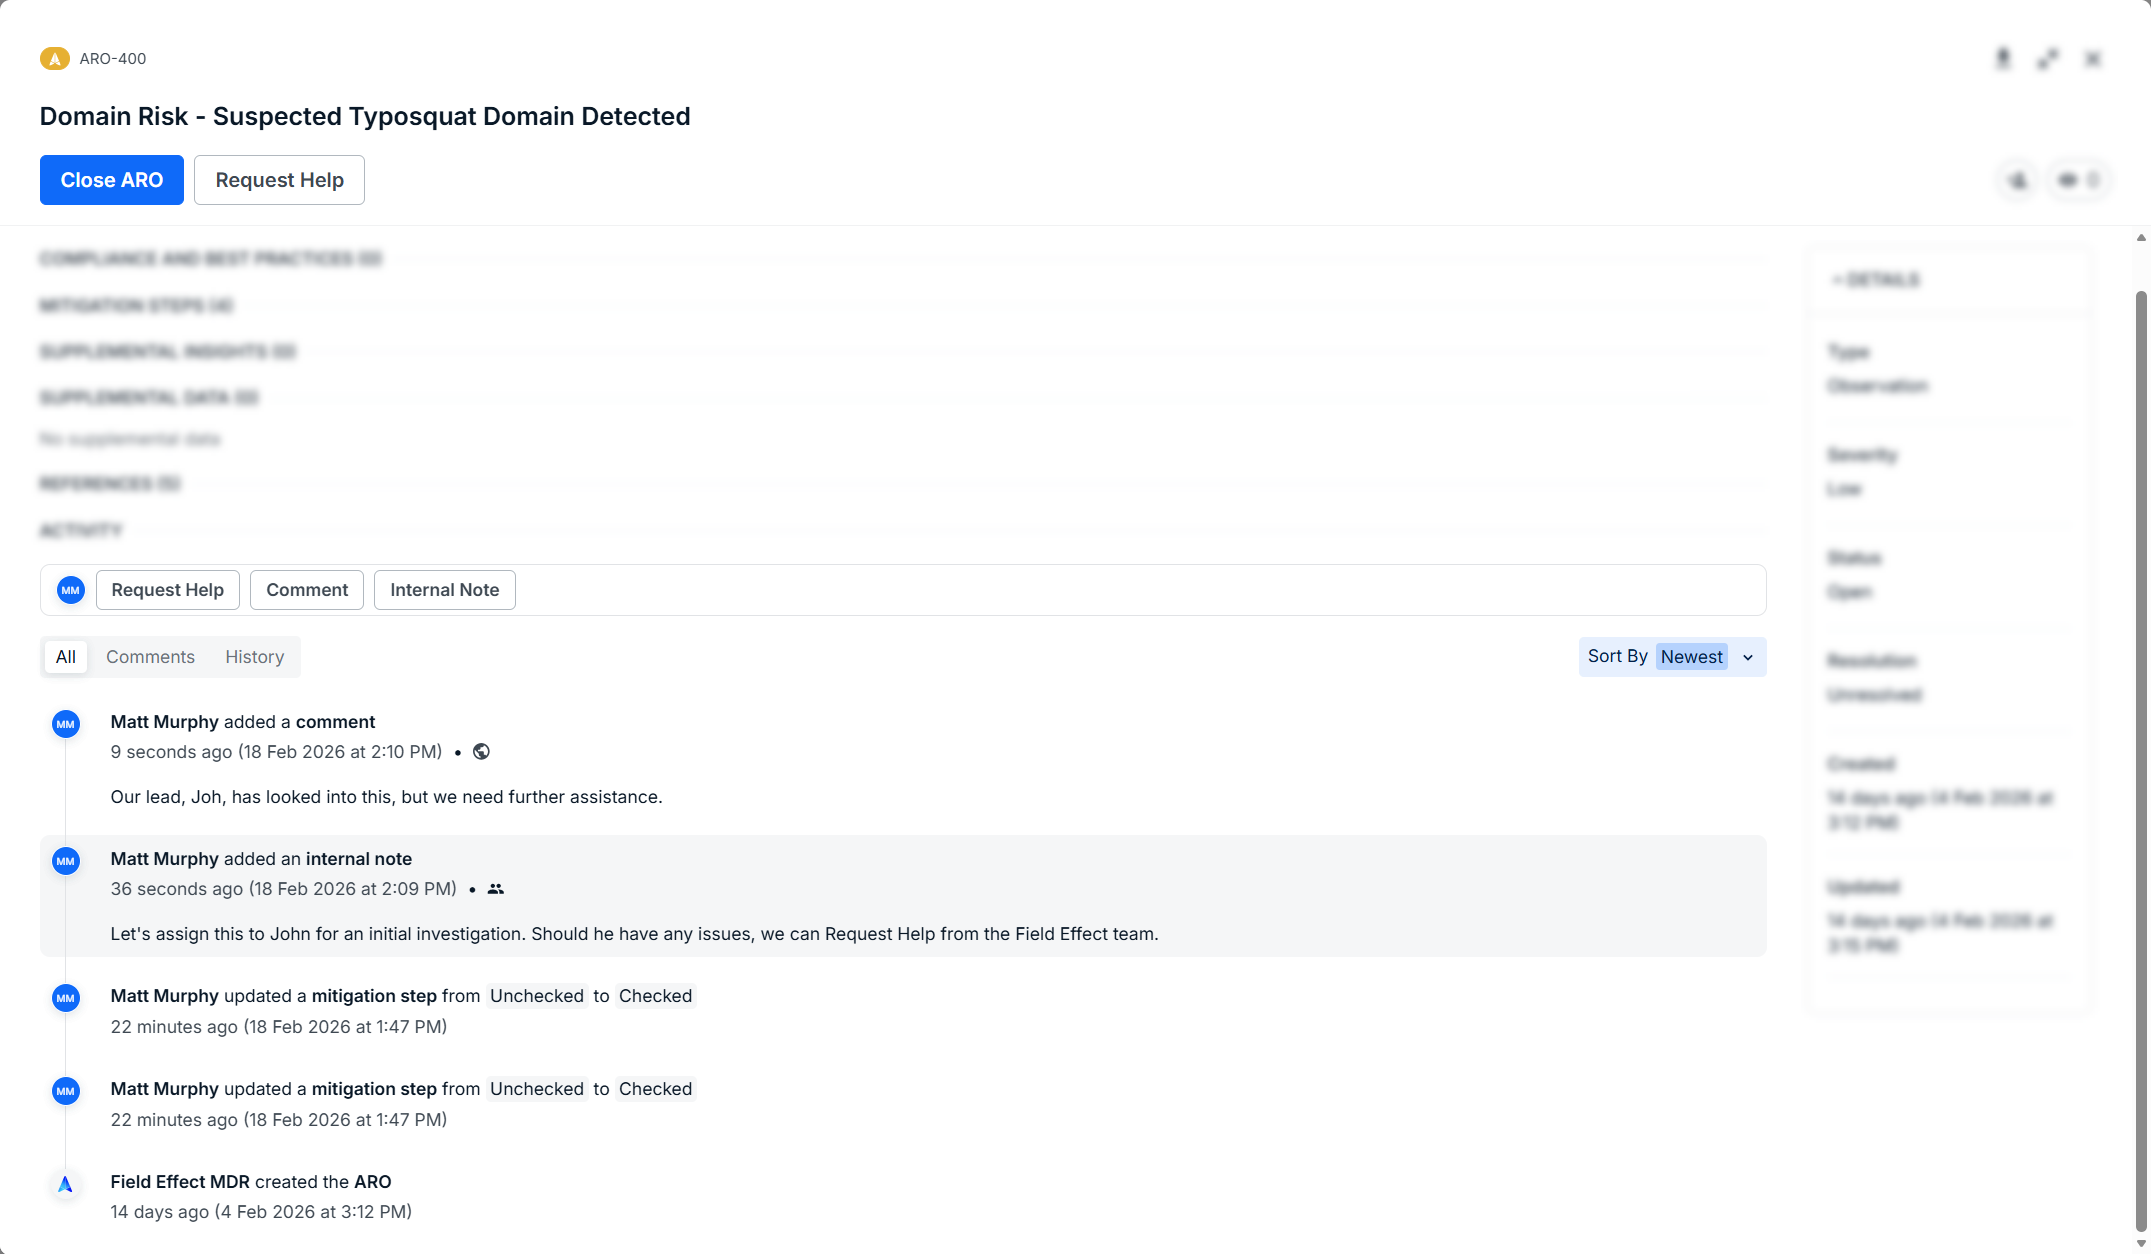The height and width of the screenshot is (1254, 2151).
Task: Click the chevron arrow on Sort By
Action: coord(1748,658)
